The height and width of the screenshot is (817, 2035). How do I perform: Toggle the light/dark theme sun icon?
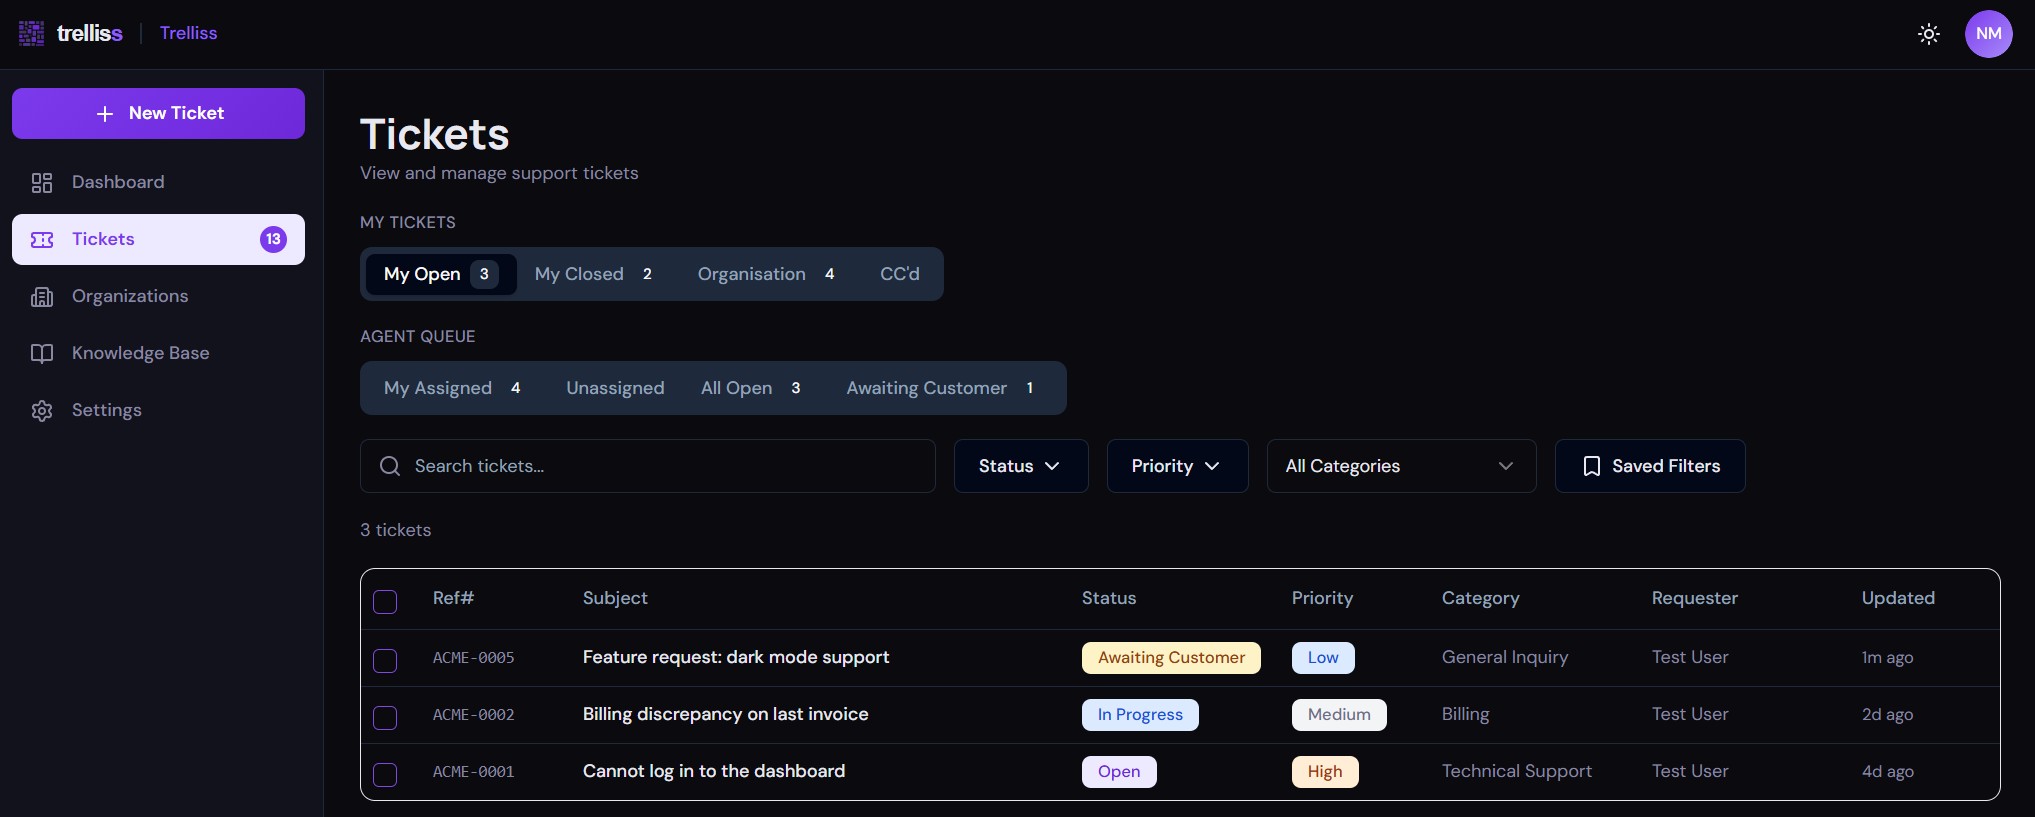[x=1928, y=34]
